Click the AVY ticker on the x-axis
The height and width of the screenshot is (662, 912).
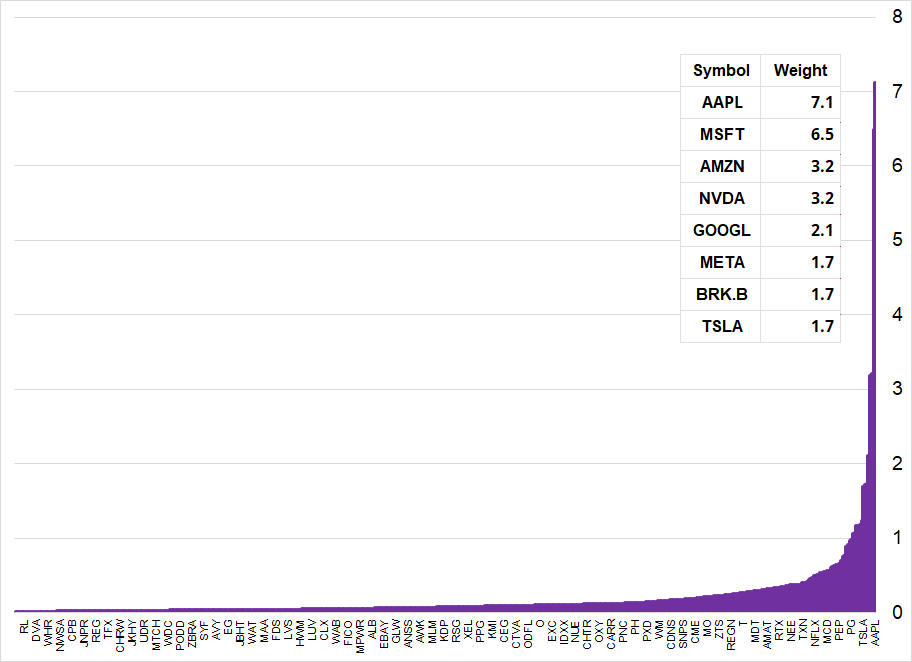216,630
